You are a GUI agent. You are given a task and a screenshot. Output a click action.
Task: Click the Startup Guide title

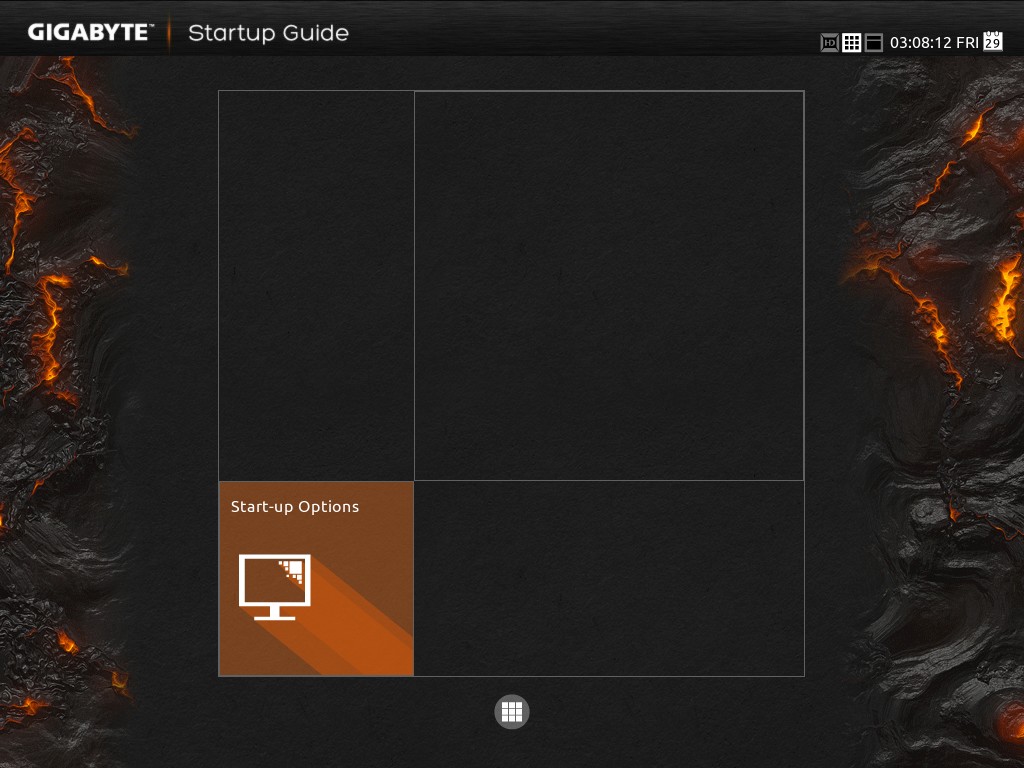pos(268,33)
